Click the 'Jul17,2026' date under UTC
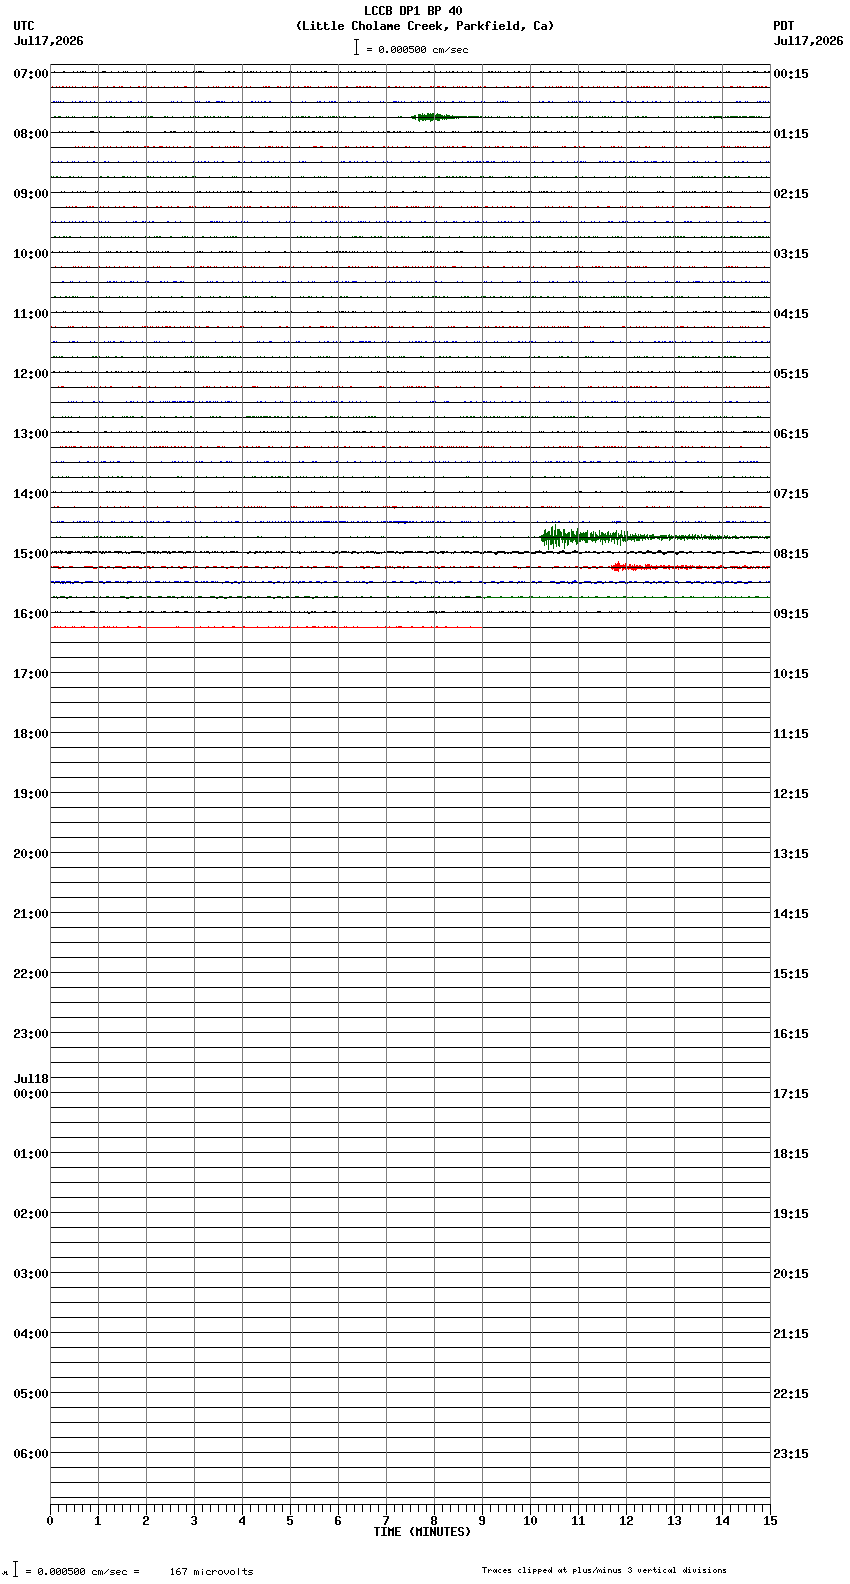 point(49,41)
